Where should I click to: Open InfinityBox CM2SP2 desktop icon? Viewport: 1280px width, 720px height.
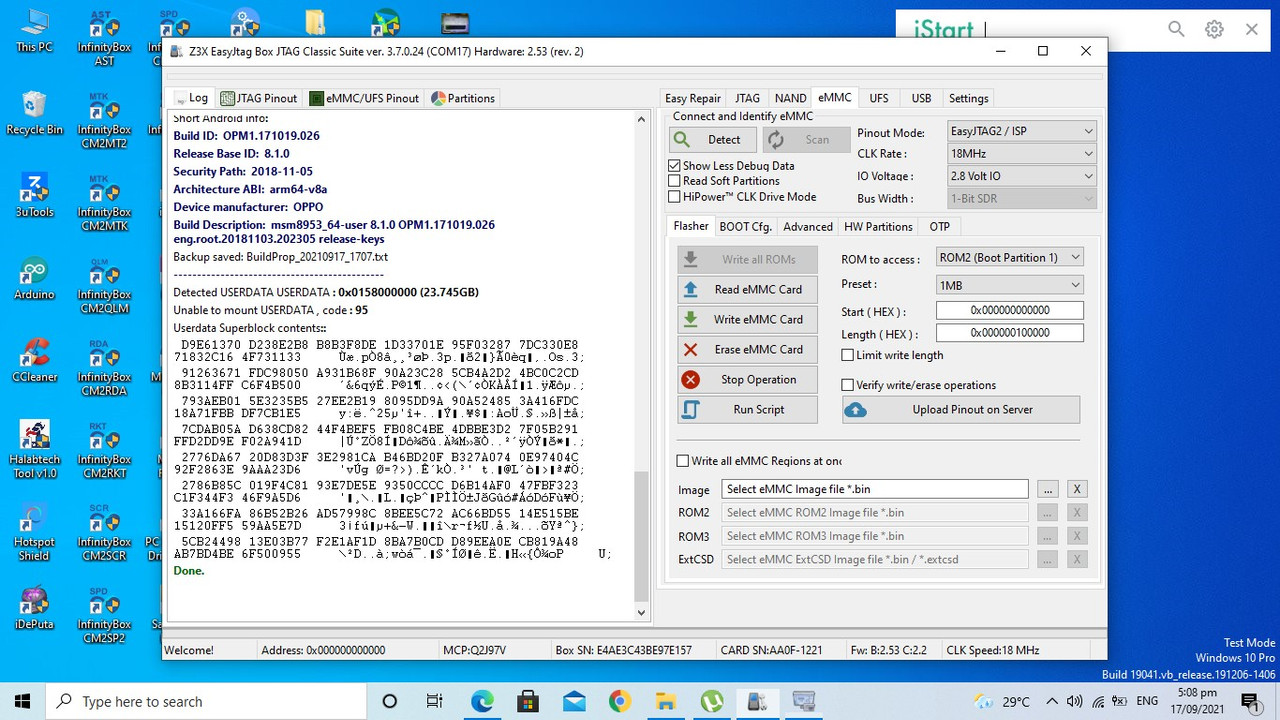[104, 614]
